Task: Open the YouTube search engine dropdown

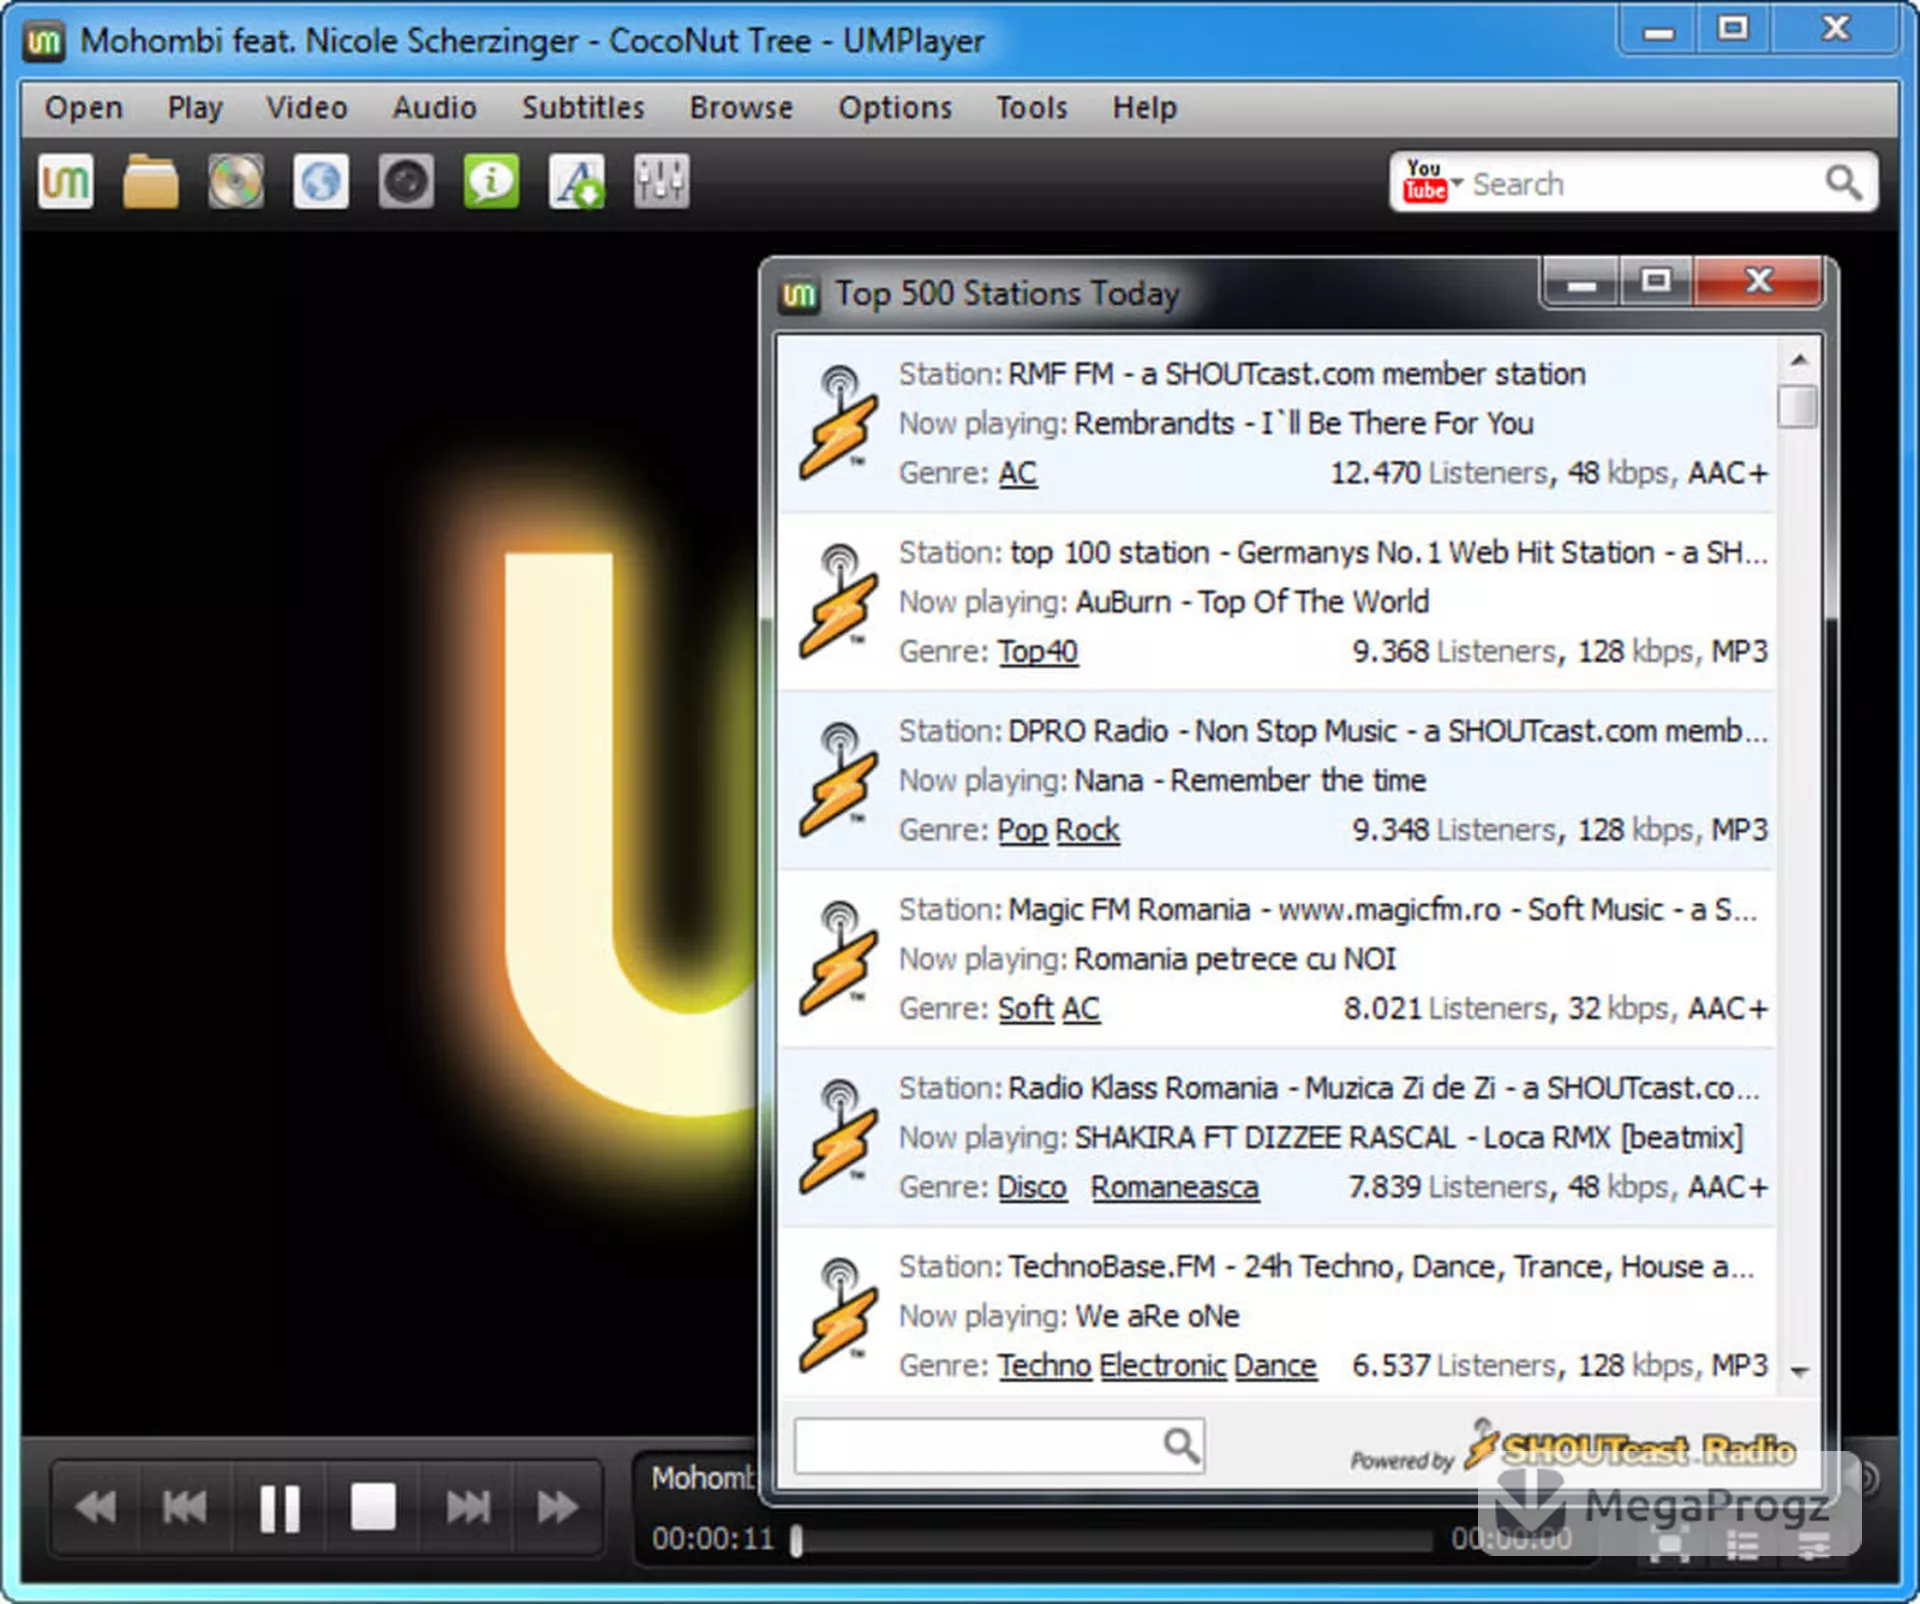Action: tap(1432, 182)
